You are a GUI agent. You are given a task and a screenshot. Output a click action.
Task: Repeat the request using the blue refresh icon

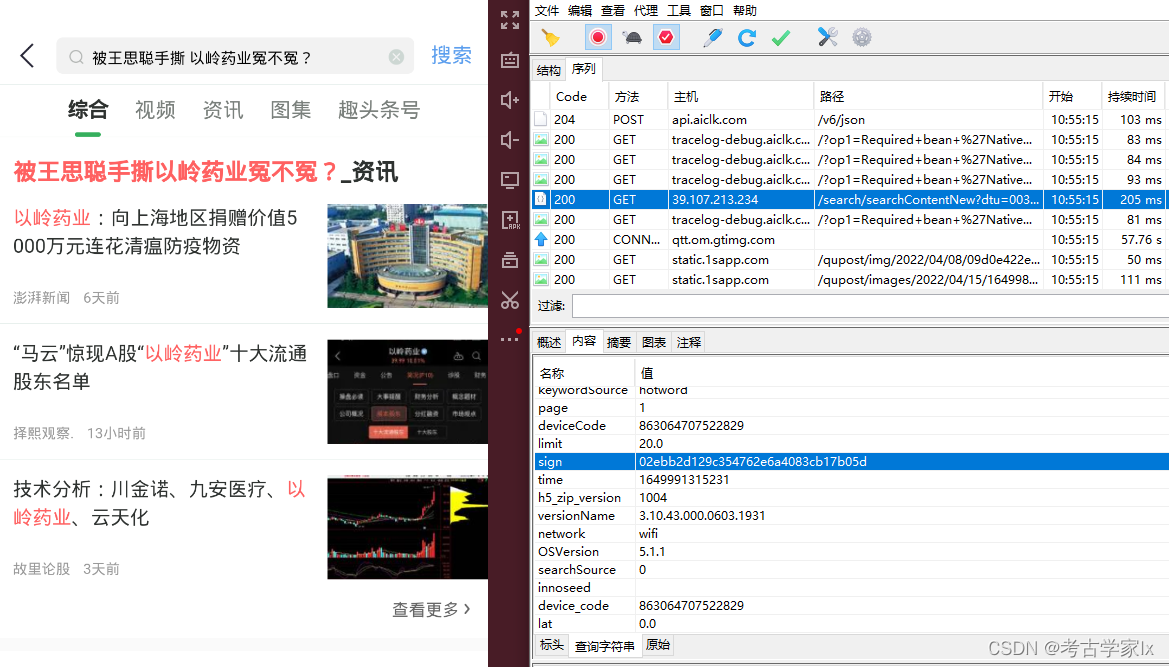tap(747, 38)
